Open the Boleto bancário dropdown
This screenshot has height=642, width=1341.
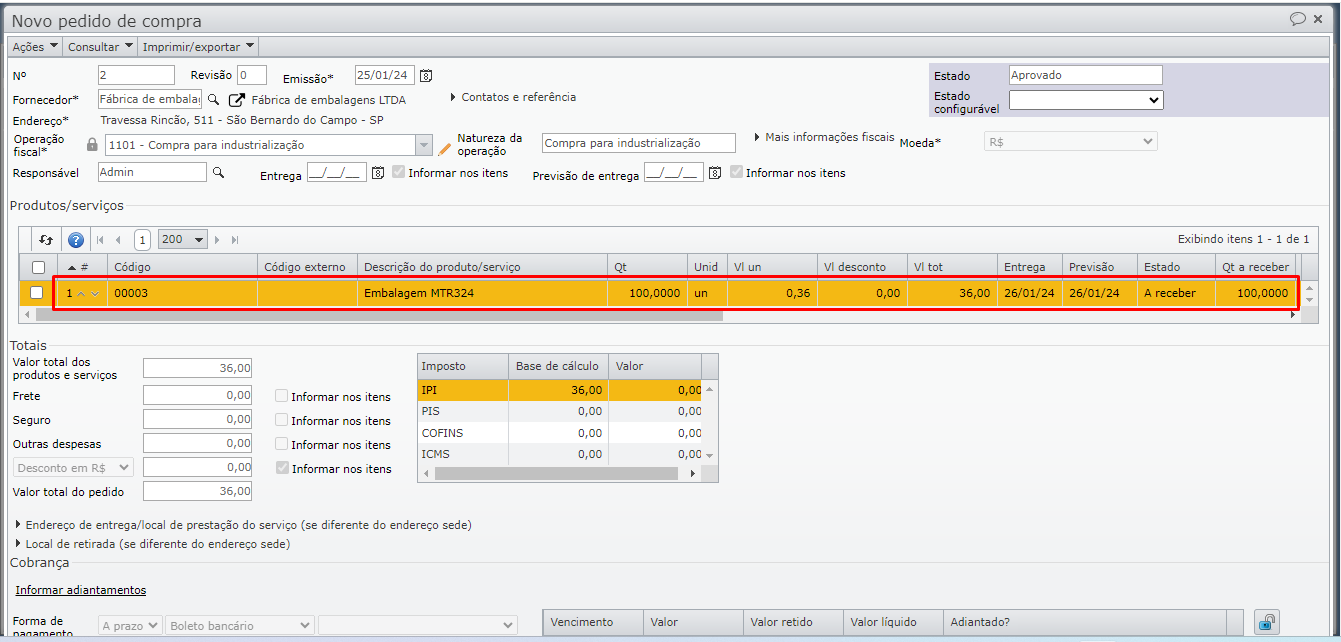(240, 625)
